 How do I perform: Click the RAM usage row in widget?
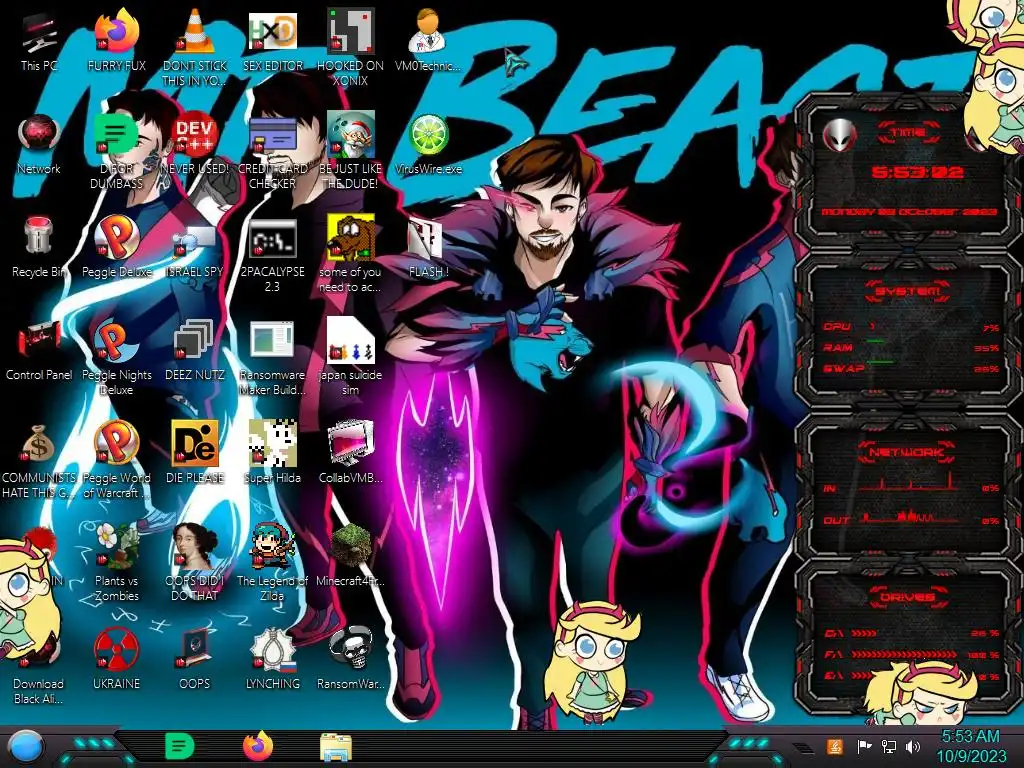coord(912,347)
